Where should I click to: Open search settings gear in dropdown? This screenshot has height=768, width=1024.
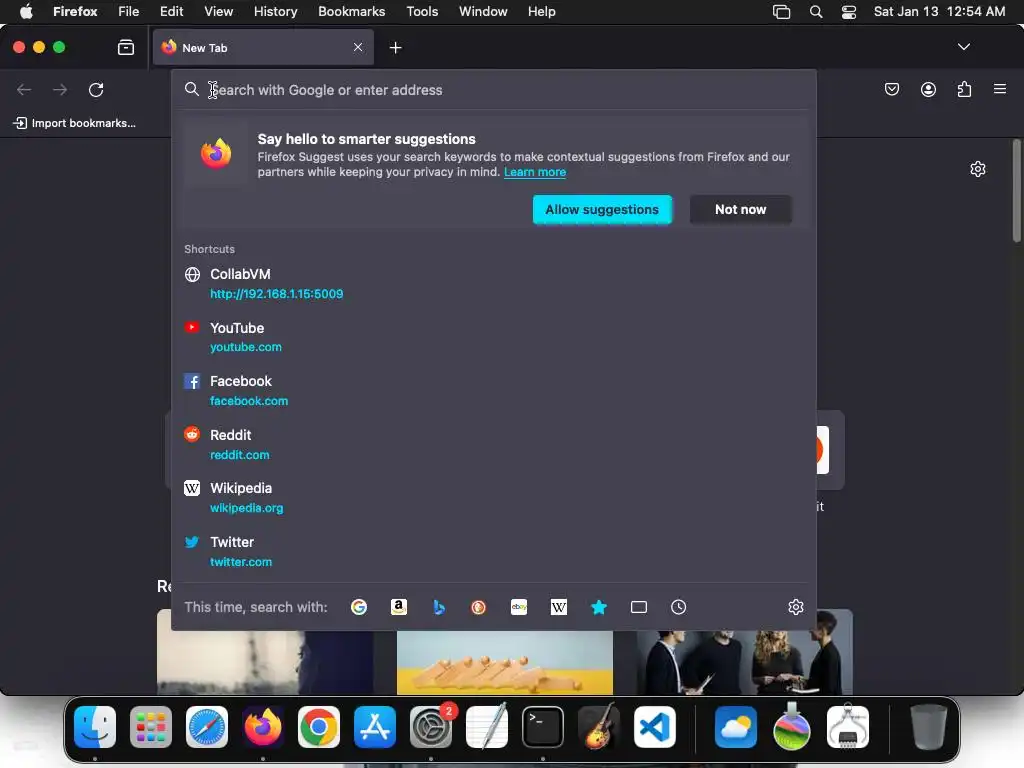795,607
